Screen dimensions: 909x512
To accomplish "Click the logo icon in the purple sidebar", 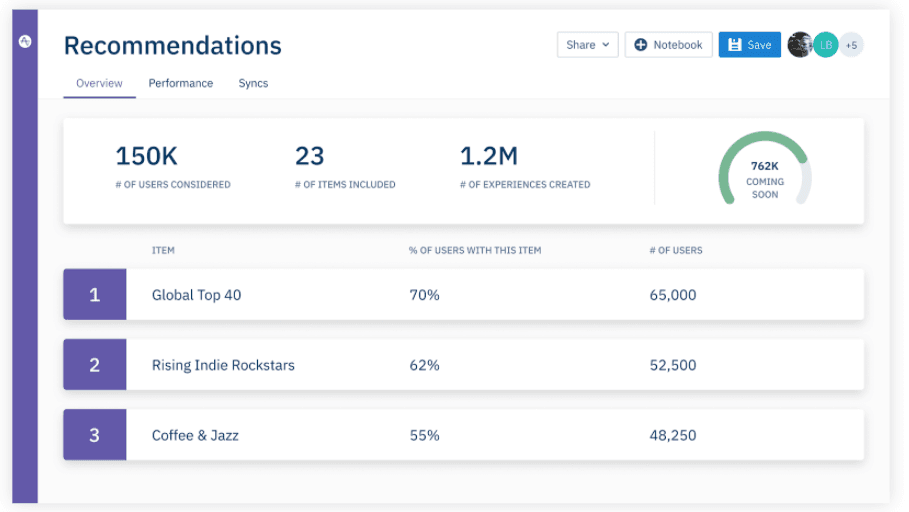I will point(25,41).
